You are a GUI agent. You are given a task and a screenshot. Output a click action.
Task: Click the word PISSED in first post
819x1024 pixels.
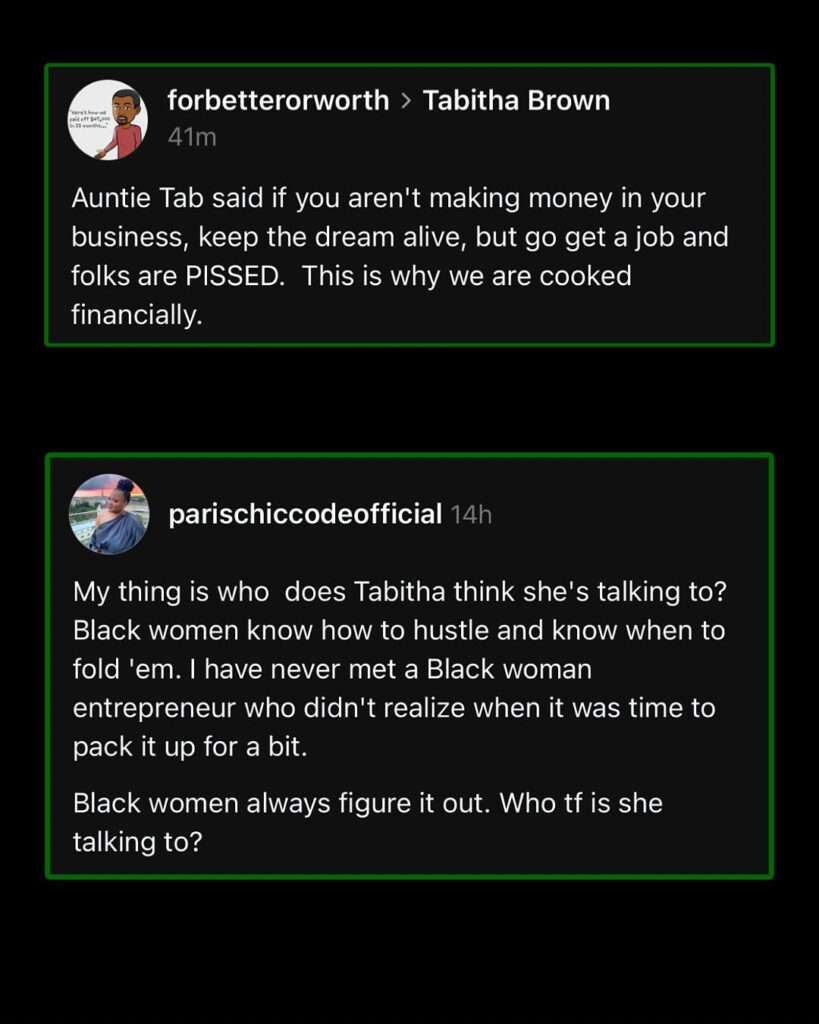239,276
